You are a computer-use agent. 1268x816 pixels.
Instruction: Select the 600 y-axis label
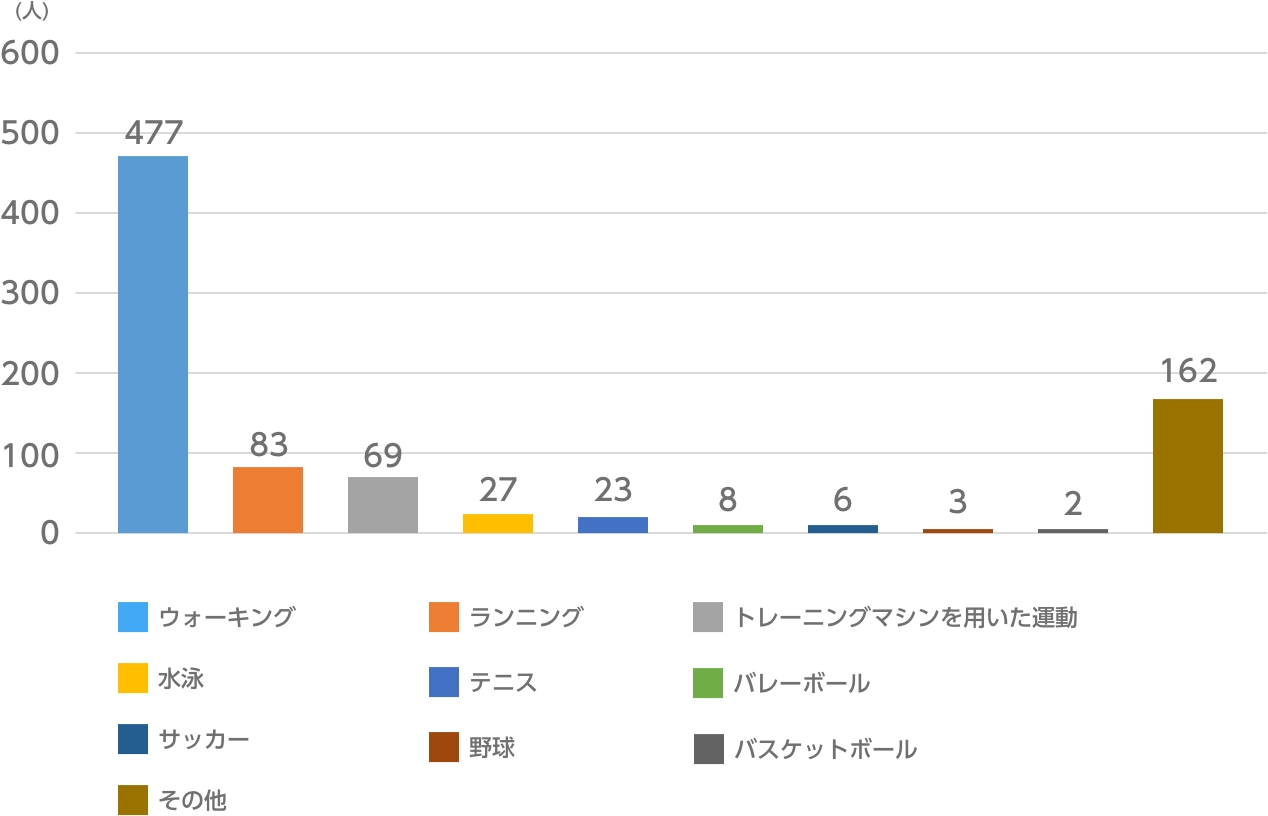31,53
